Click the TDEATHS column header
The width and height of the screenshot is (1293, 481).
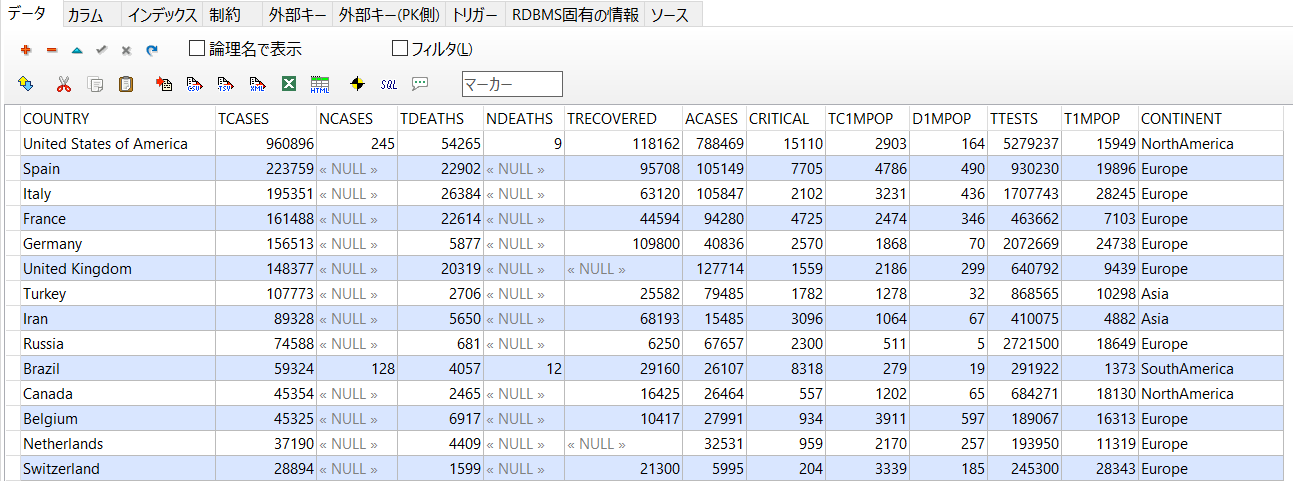click(440, 118)
